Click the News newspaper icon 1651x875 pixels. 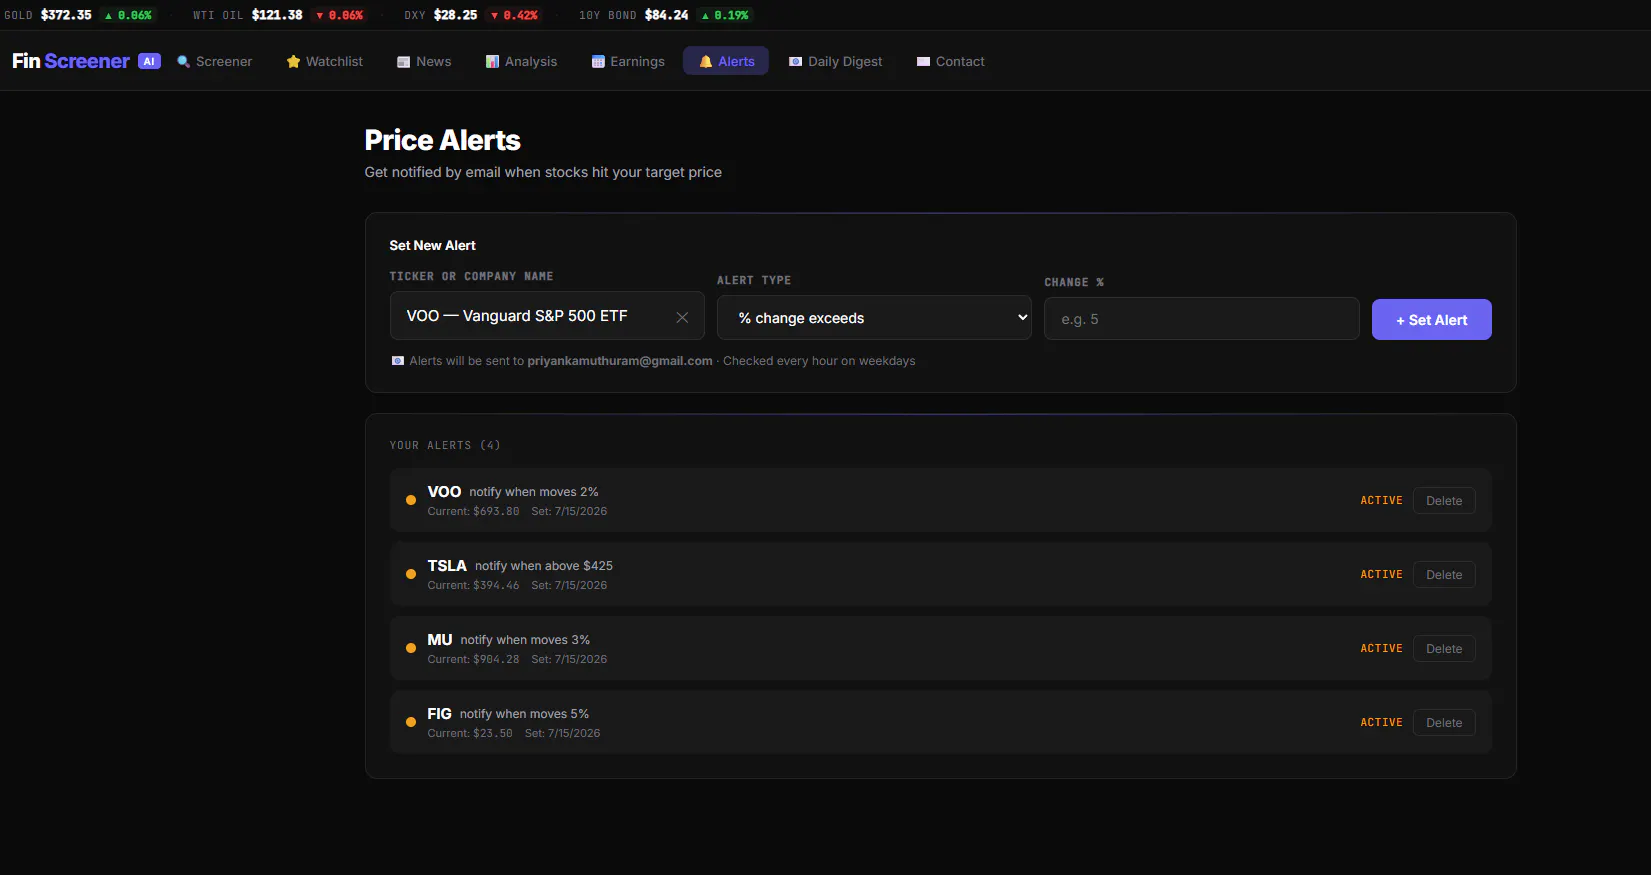(404, 62)
